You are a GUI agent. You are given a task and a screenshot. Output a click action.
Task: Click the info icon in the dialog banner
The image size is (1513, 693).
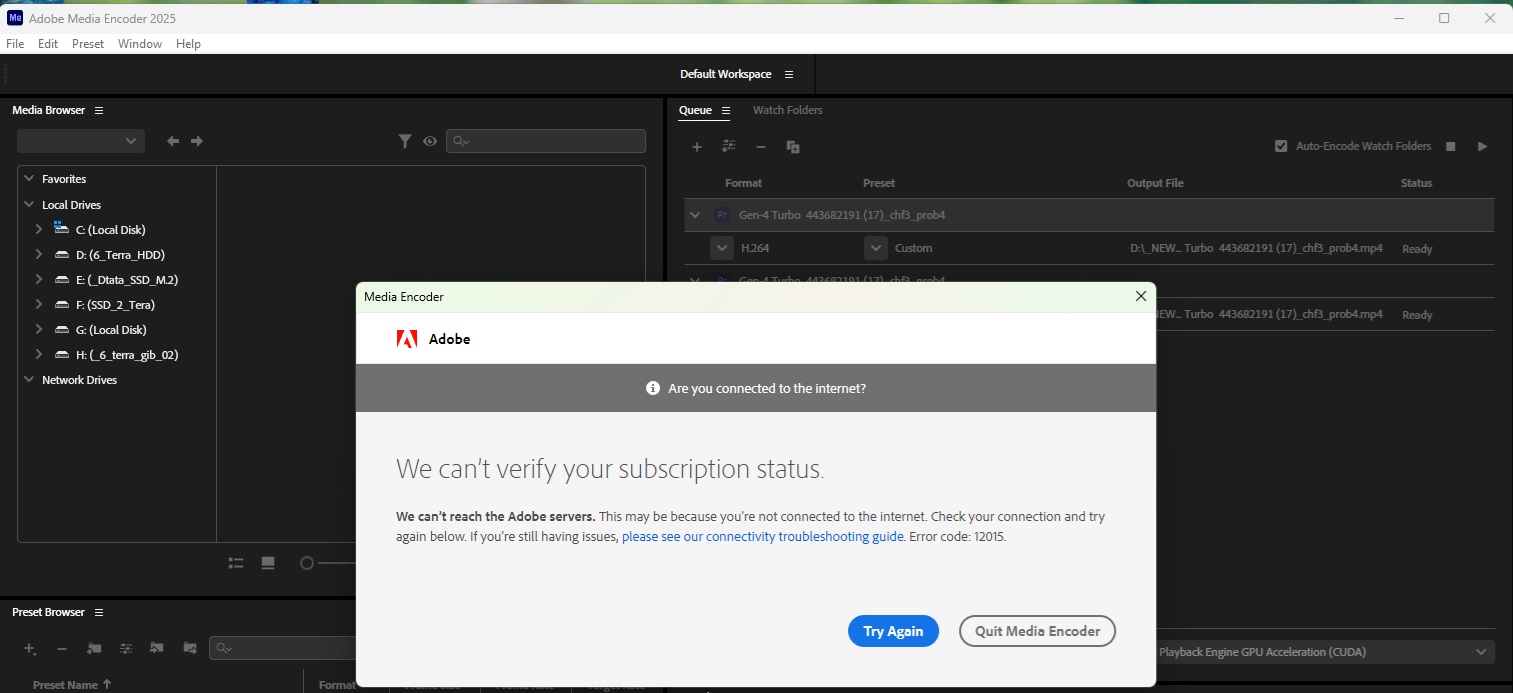[653, 388]
